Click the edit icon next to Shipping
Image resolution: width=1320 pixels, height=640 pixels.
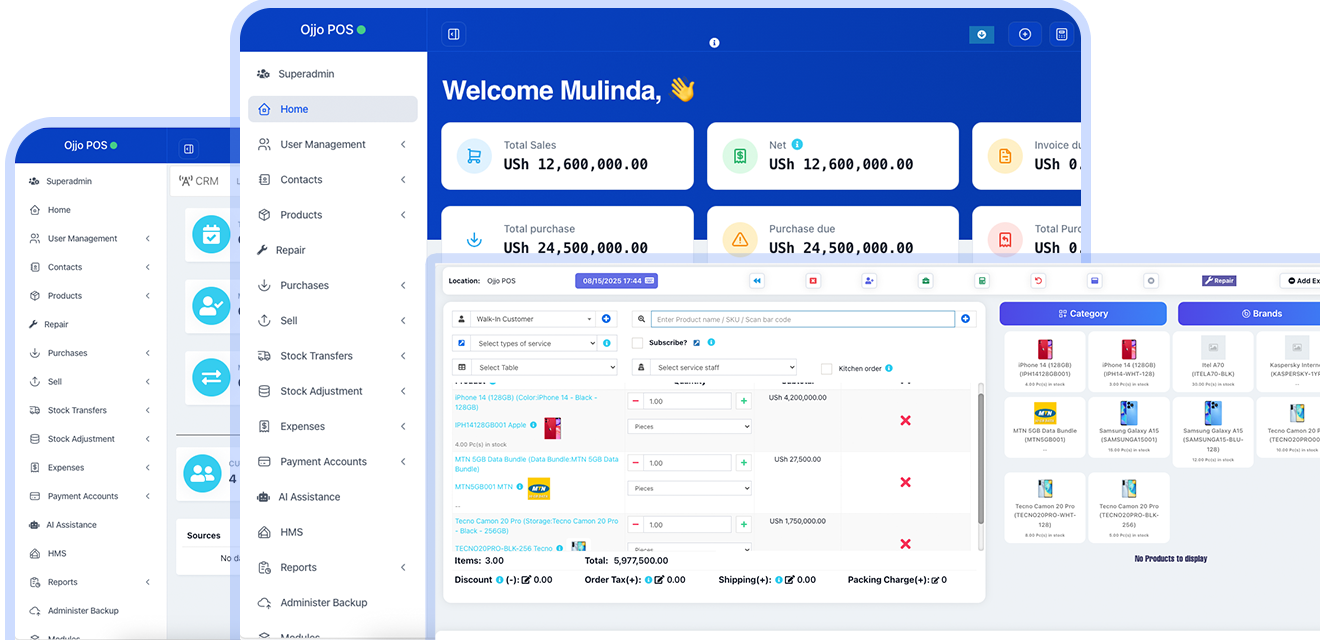pyautogui.click(x=790, y=580)
